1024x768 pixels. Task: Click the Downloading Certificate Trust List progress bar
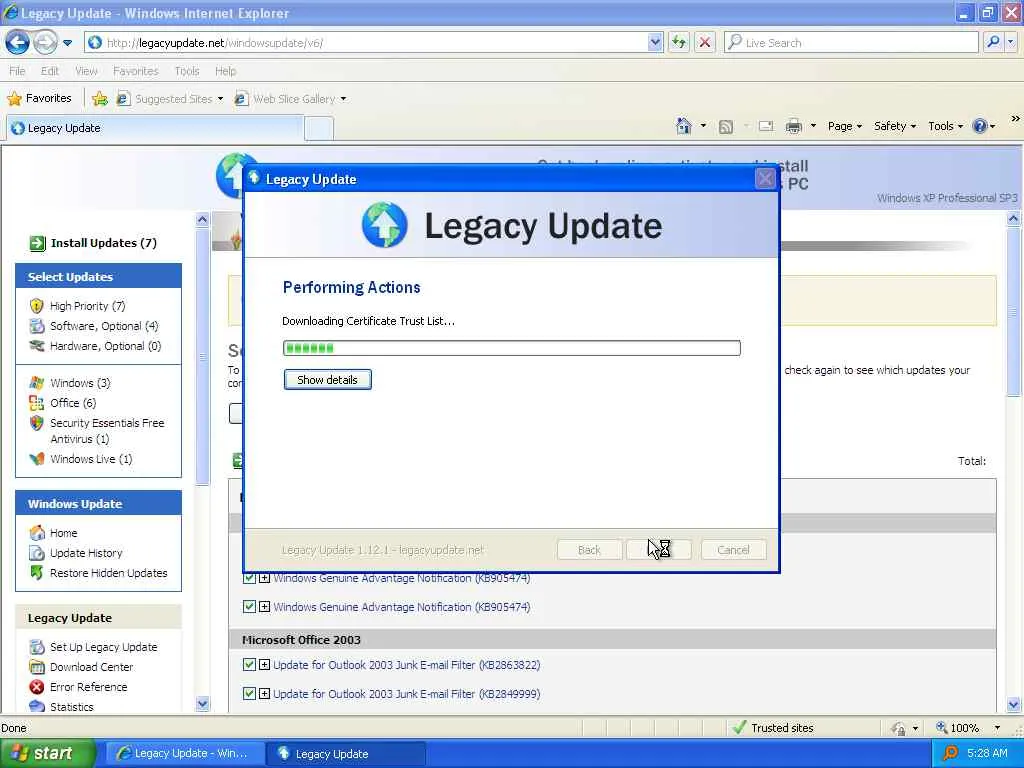pyautogui.click(x=512, y=348)
